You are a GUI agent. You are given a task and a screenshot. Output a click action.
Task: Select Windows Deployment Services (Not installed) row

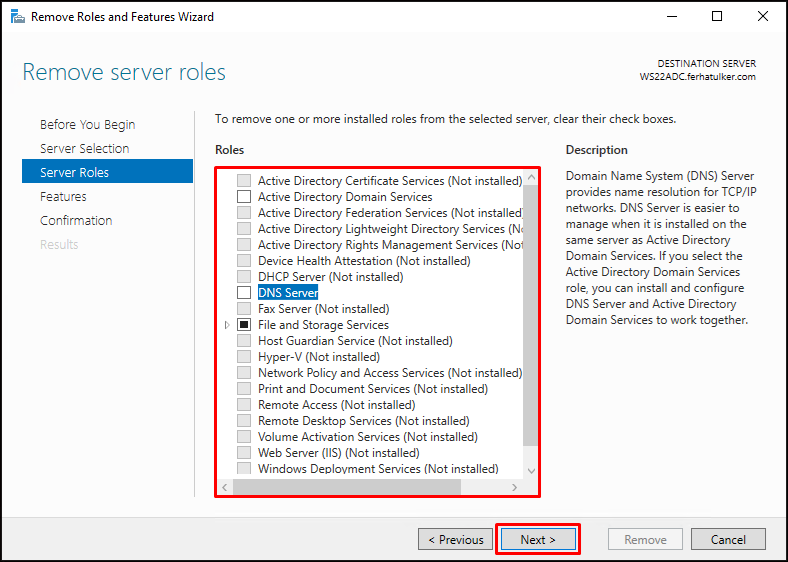tap(378, 469)
